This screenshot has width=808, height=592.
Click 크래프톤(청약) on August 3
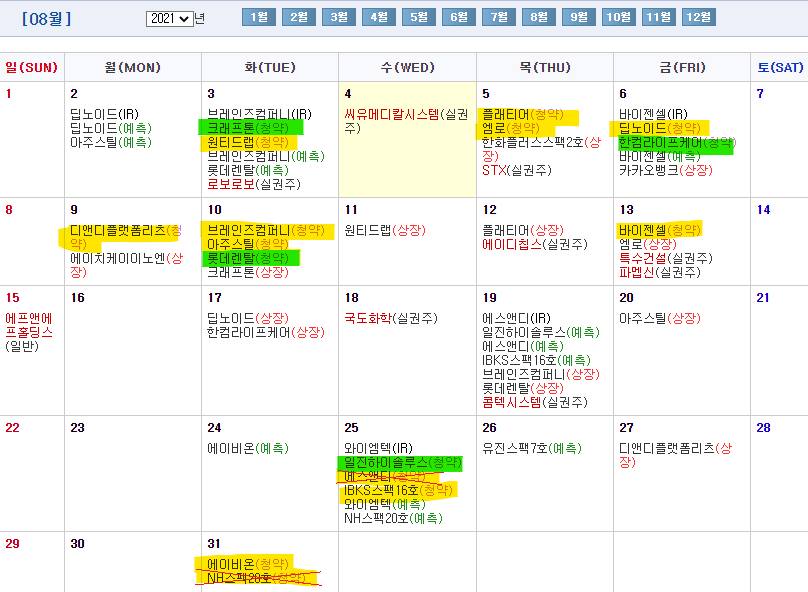(x=248, y=128)
